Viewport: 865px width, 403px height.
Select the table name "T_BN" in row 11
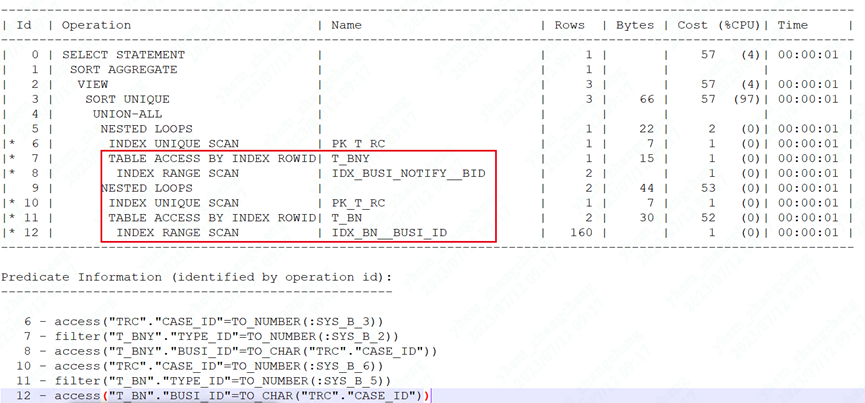coord(346,218)
